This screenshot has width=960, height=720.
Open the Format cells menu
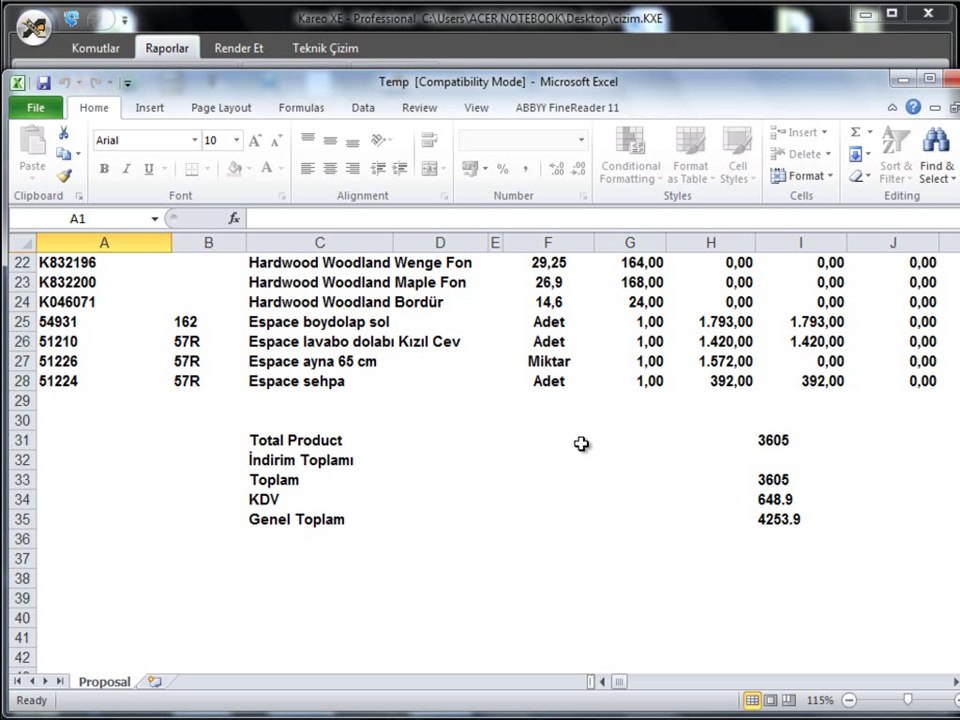802,176
